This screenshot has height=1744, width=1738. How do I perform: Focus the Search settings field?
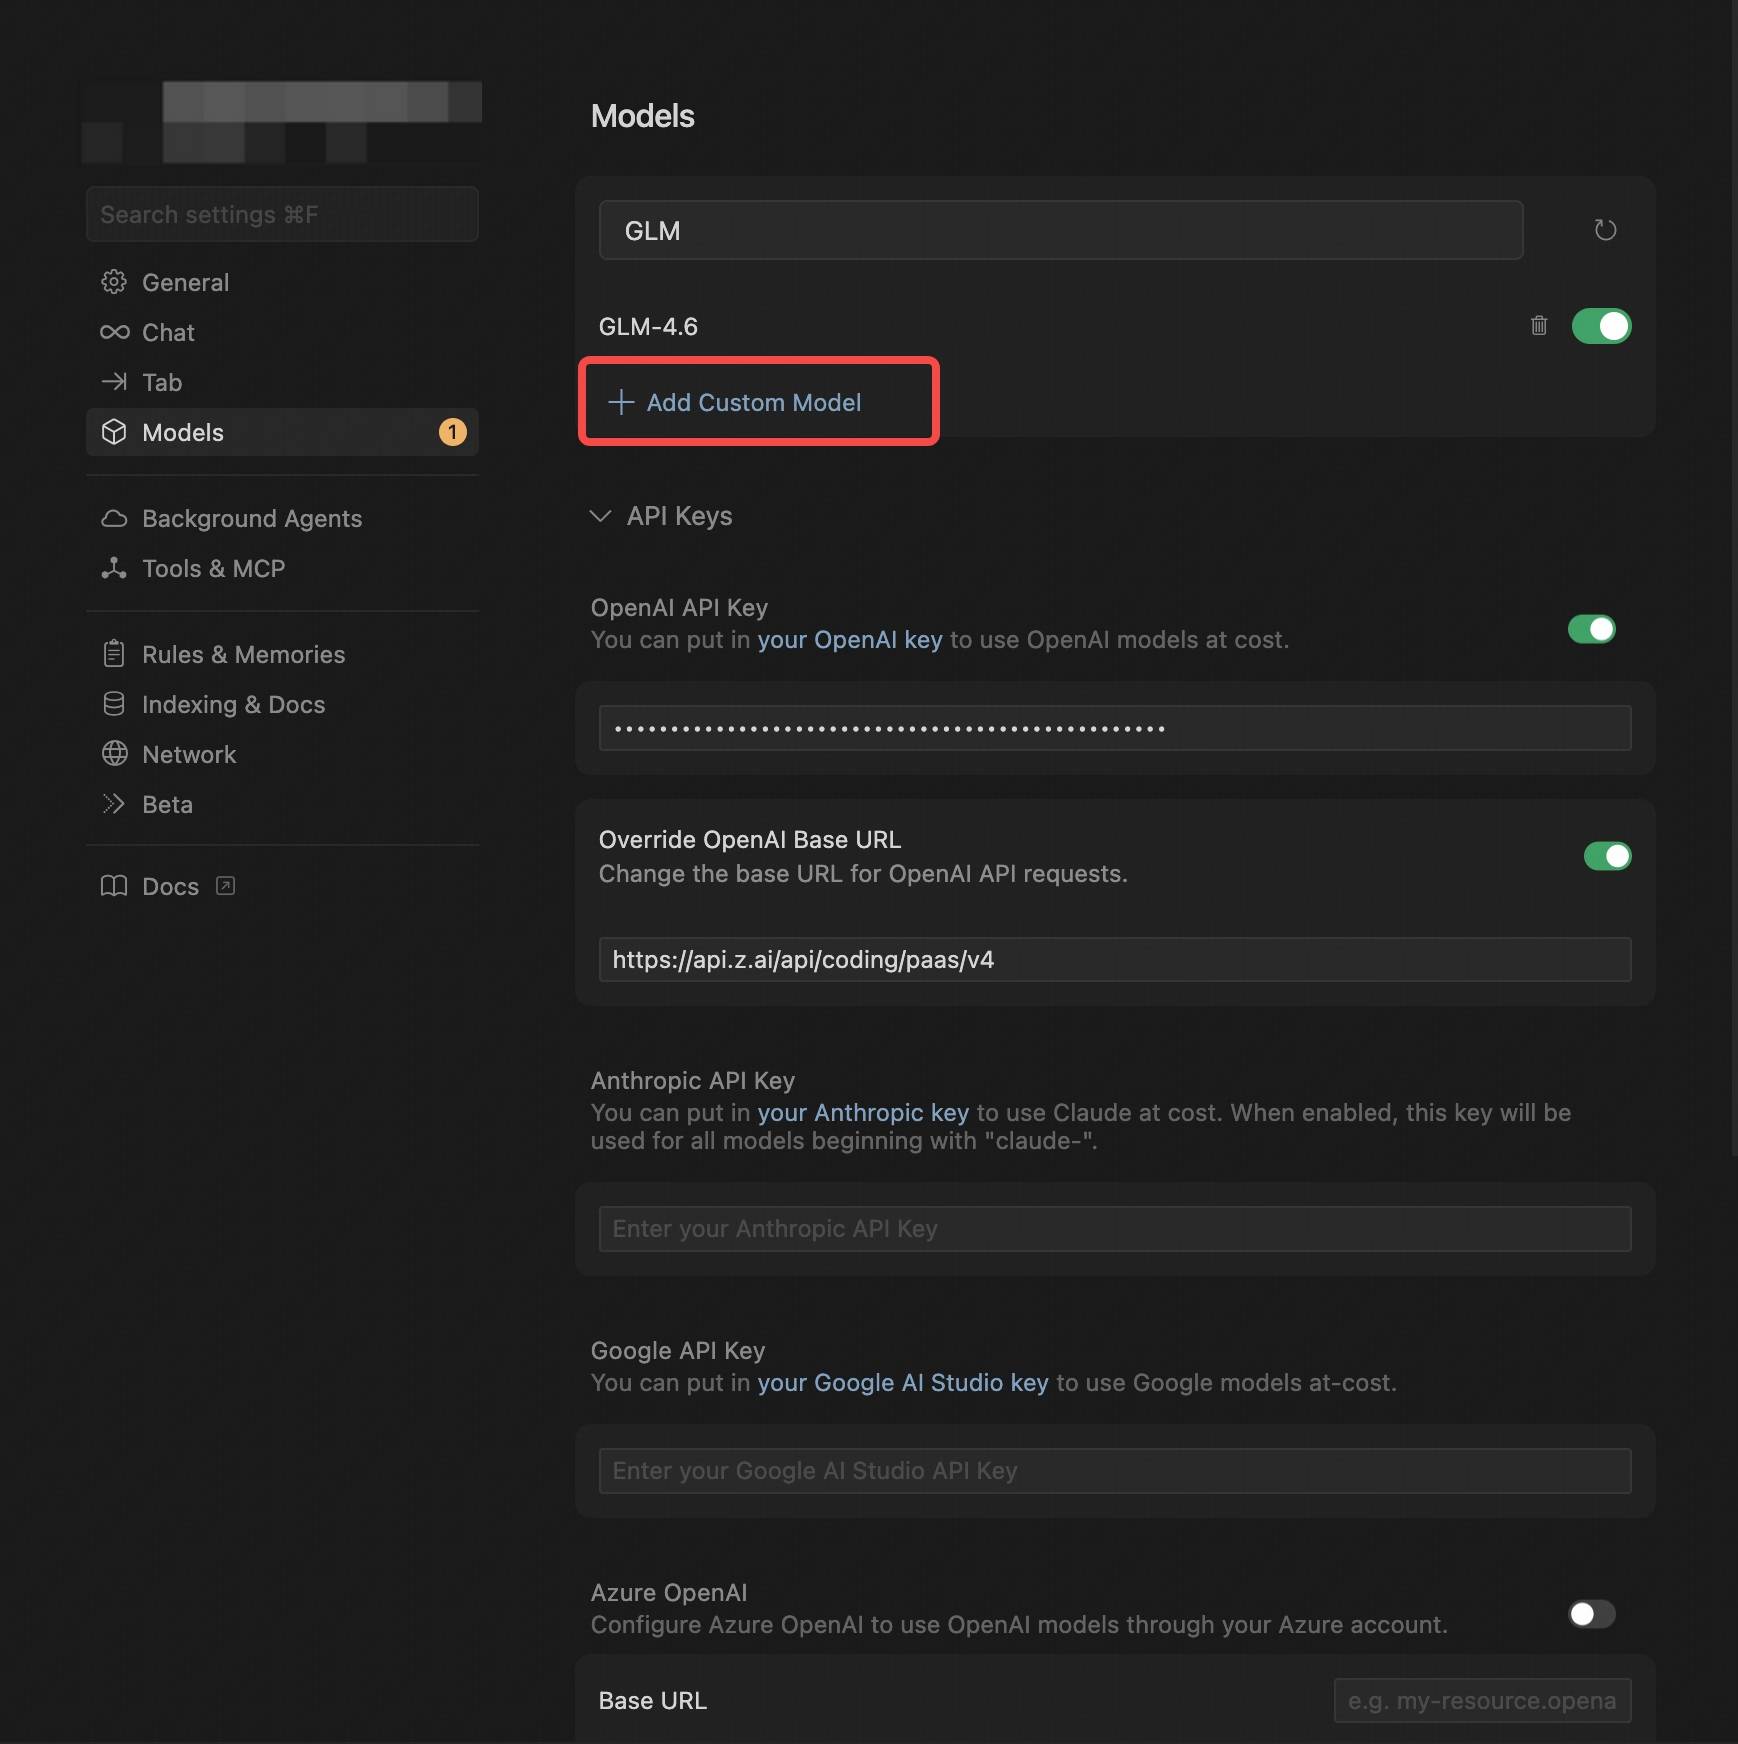point(282,214)
